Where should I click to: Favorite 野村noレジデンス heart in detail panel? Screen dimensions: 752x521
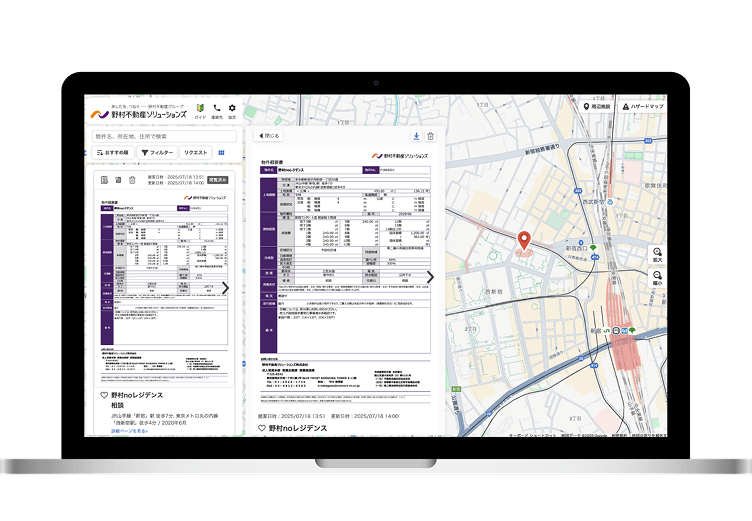click(262, 428)
